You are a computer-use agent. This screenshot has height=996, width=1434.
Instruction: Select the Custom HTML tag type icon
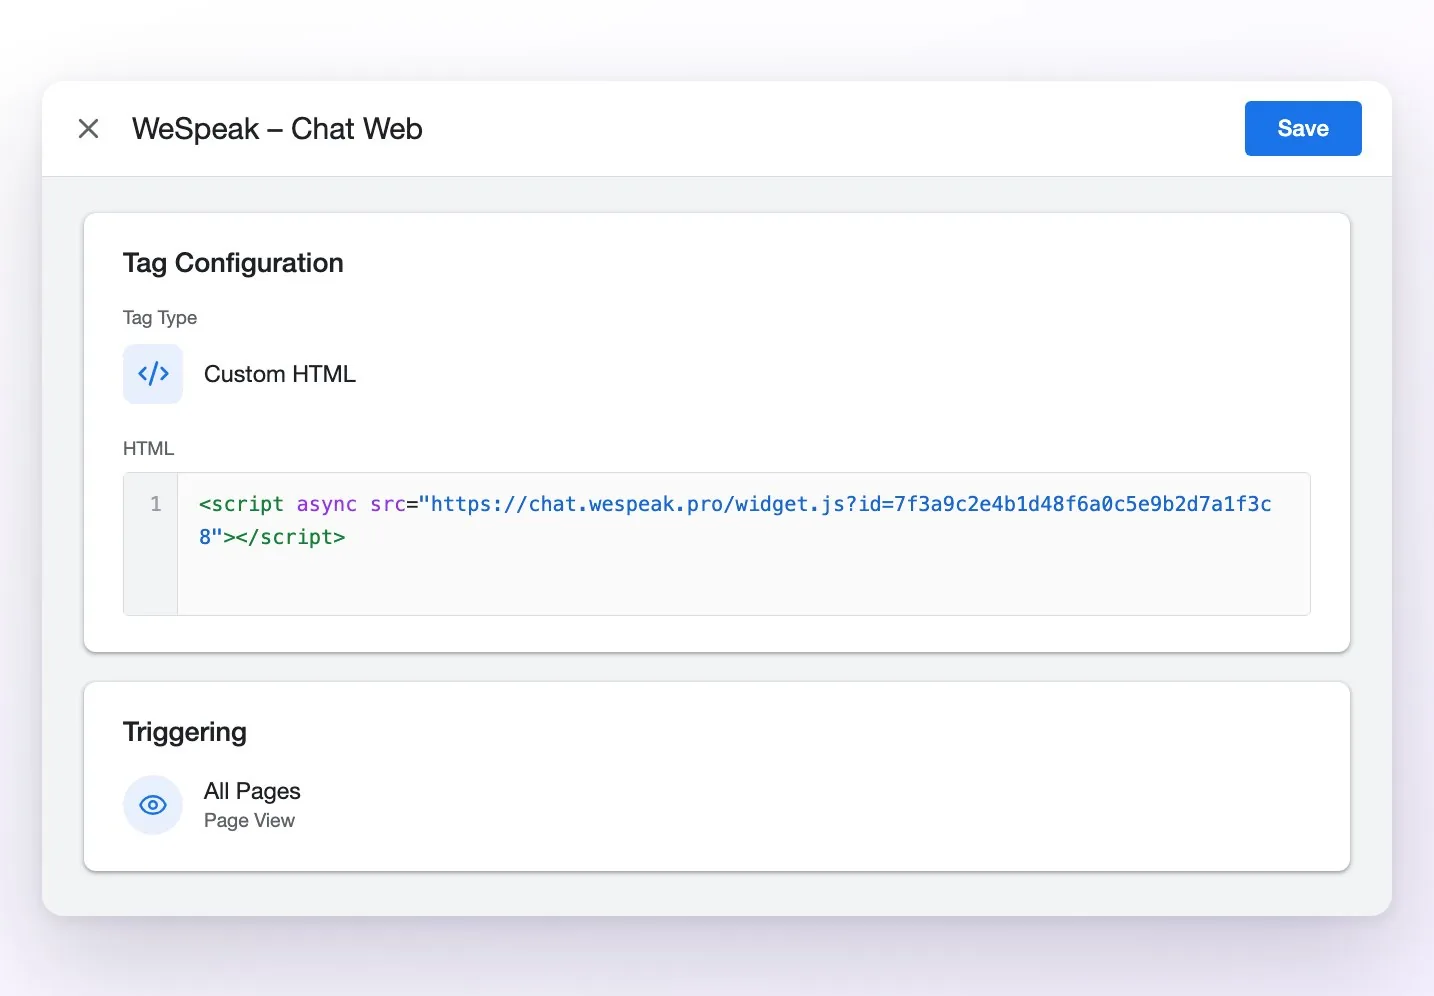[153, 374]
